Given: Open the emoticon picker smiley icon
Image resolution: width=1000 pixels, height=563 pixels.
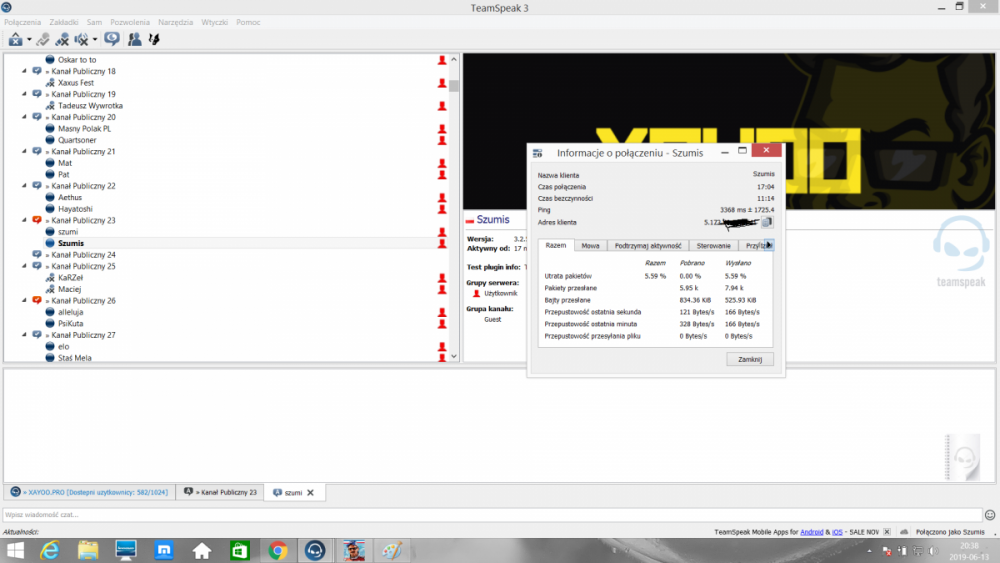Looking at the screenshot, I should tap(990, 515).
